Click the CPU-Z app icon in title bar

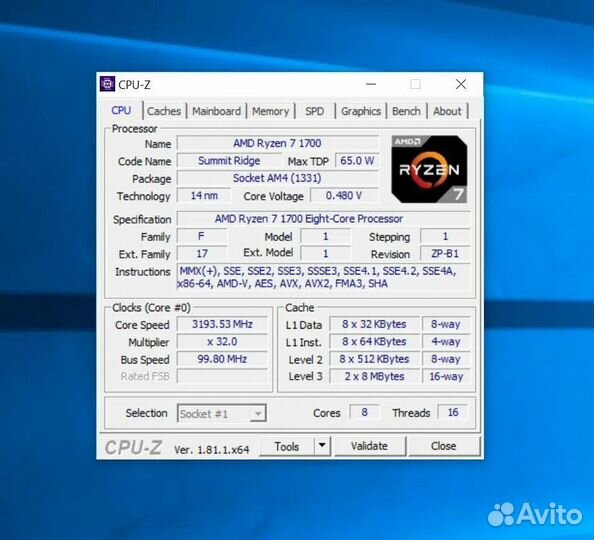107,84
